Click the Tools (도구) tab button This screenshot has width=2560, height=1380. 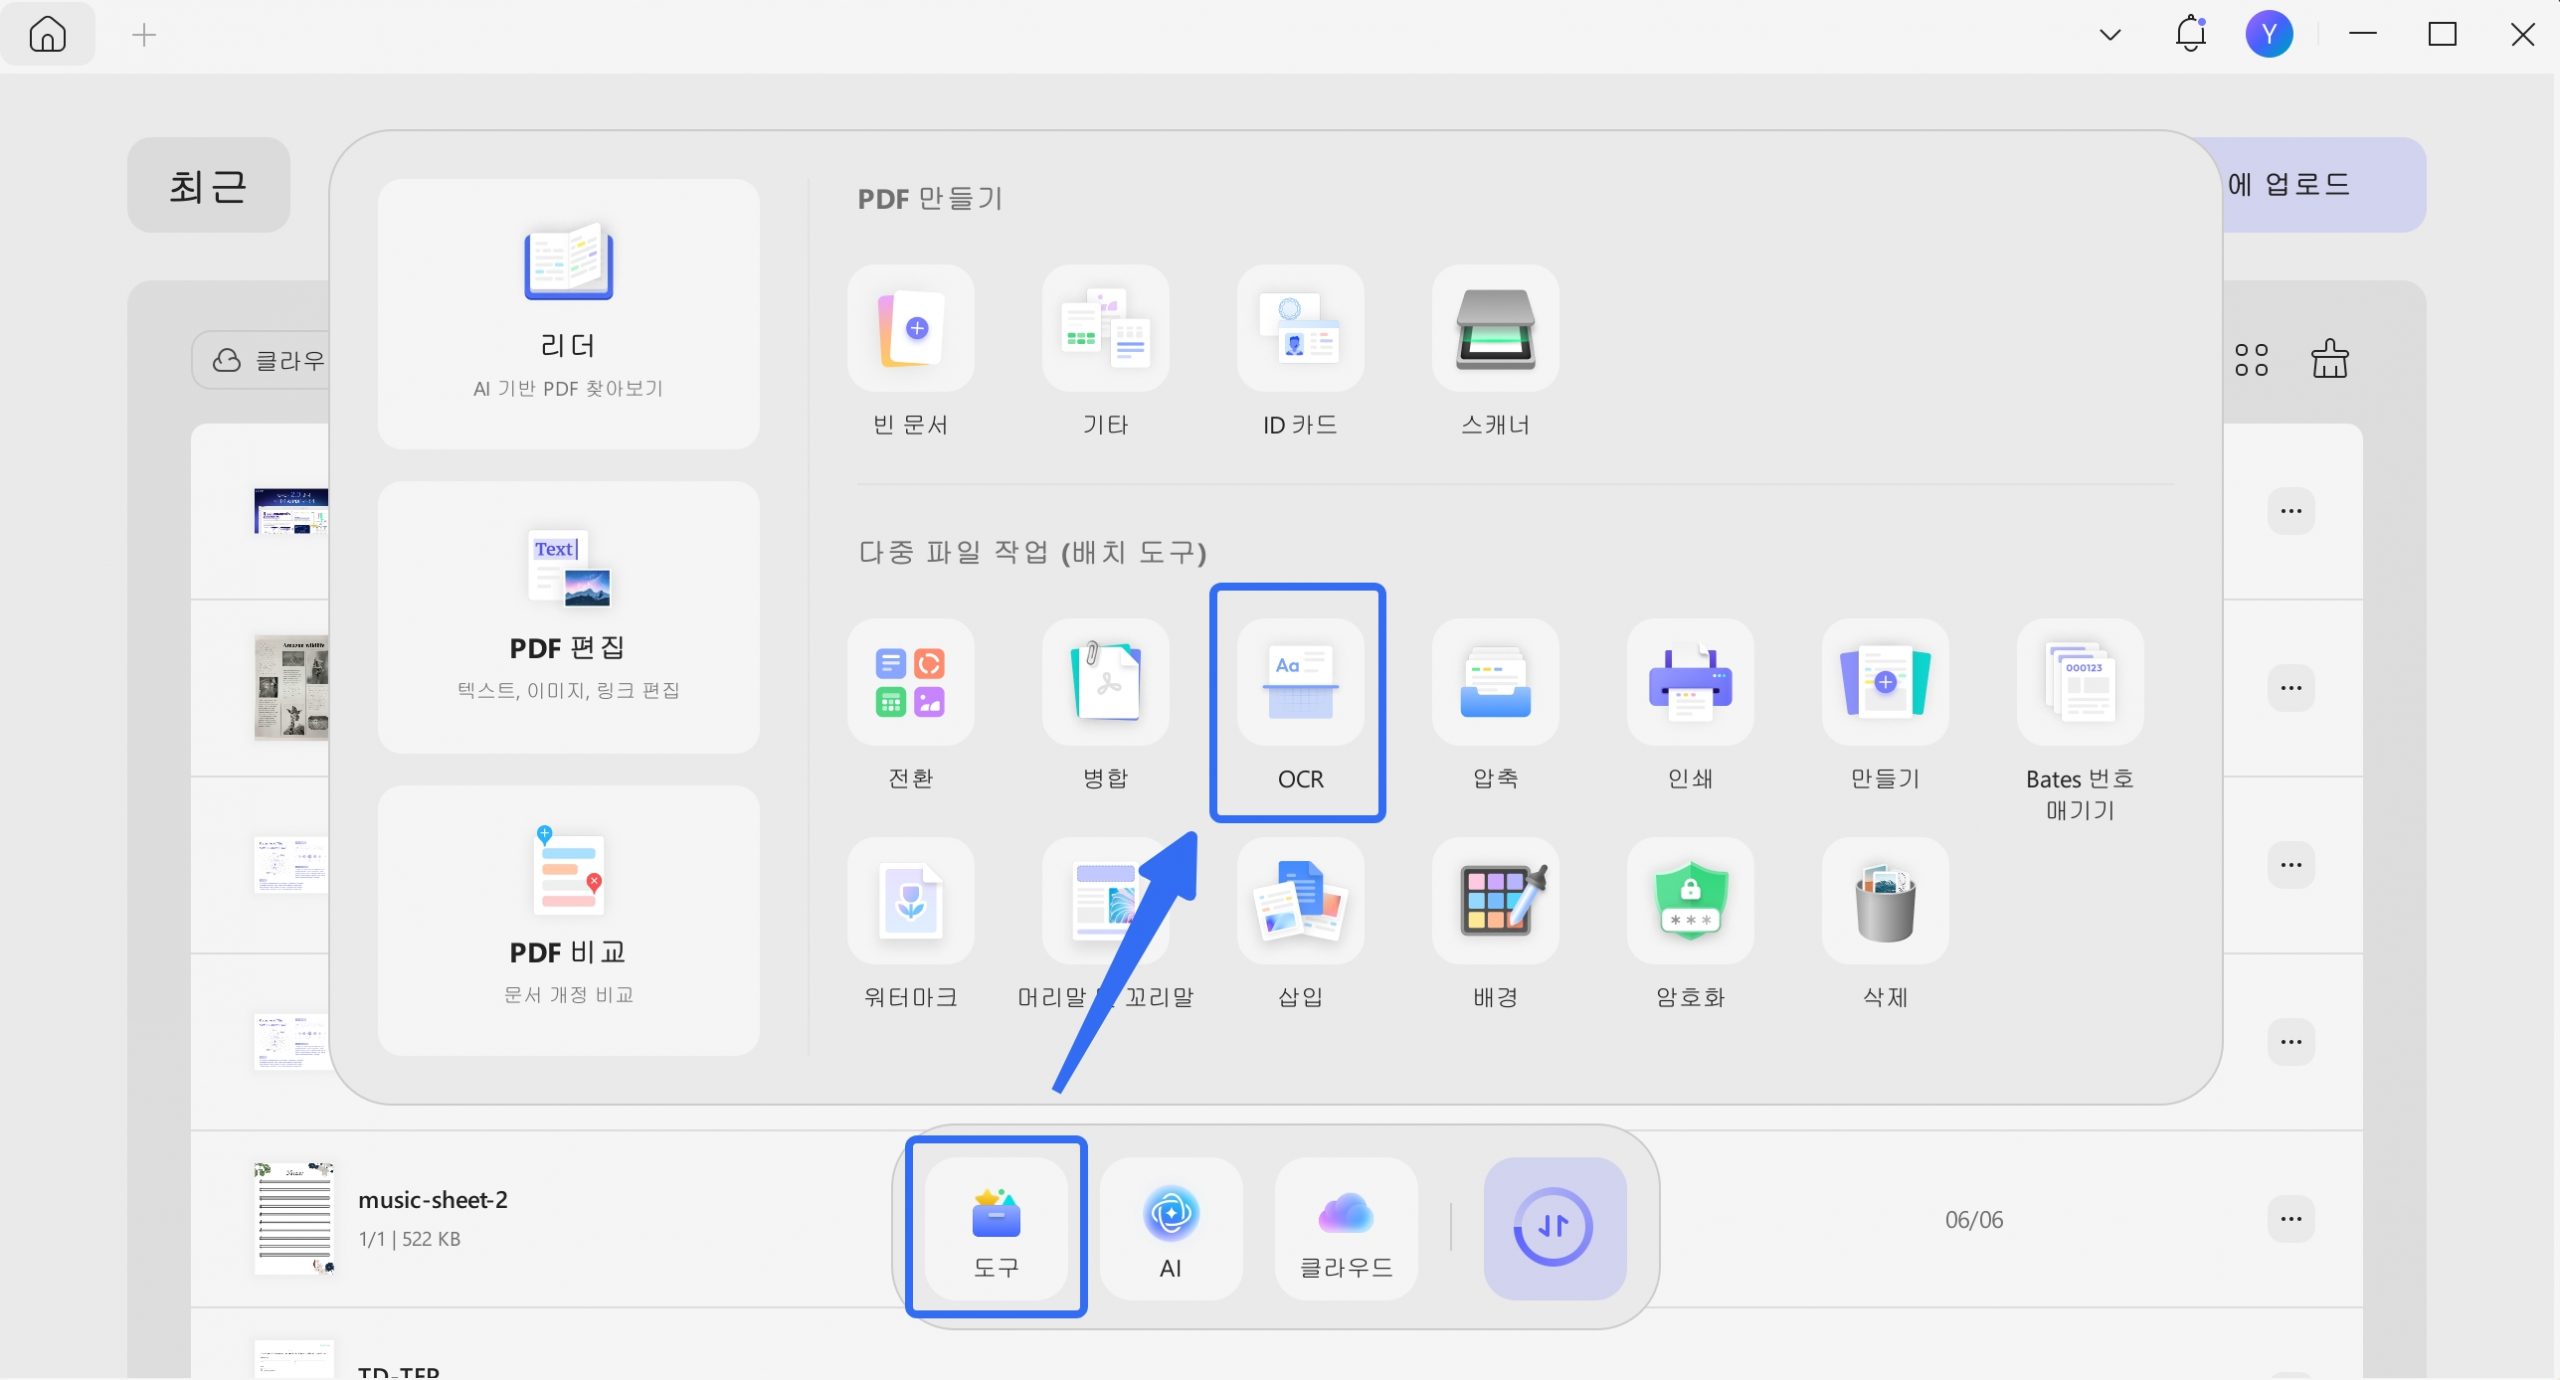click(996, 1228)
